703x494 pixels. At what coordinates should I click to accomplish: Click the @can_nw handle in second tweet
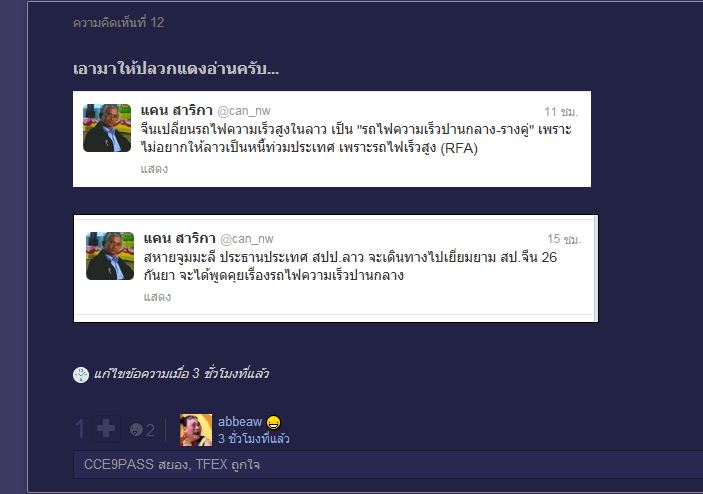(x=247, y=239)
